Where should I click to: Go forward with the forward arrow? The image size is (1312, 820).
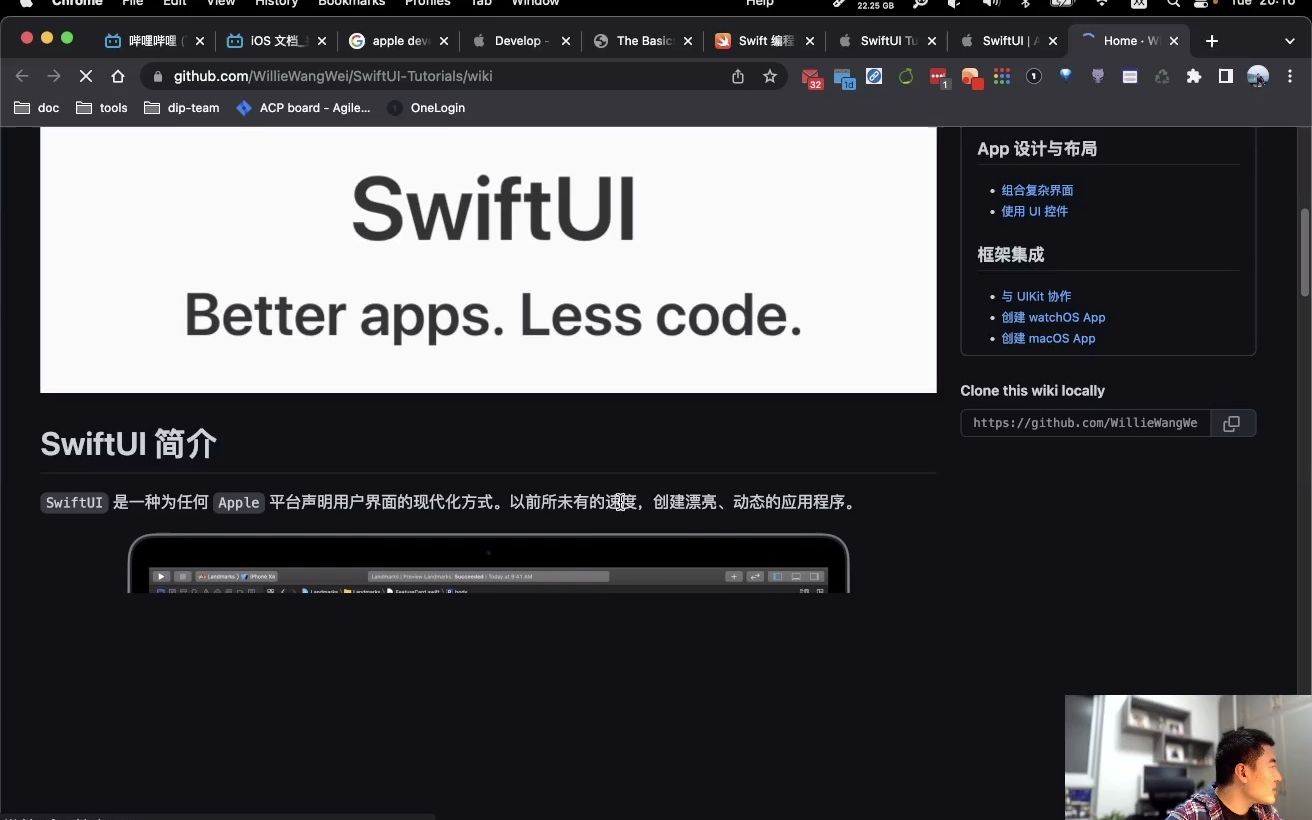pyautogui.click(x=54, y=76)
